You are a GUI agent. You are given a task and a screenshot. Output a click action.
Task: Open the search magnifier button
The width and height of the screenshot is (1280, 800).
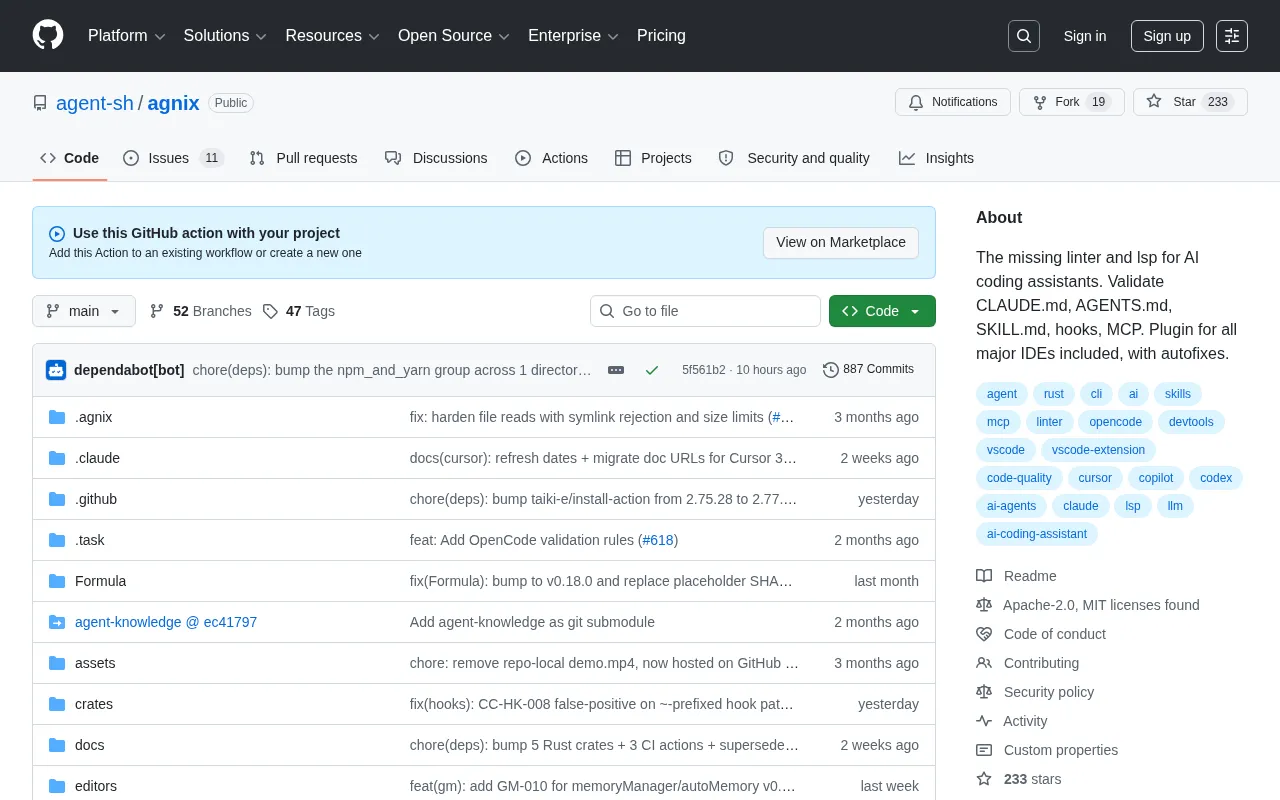(1024, 36)
